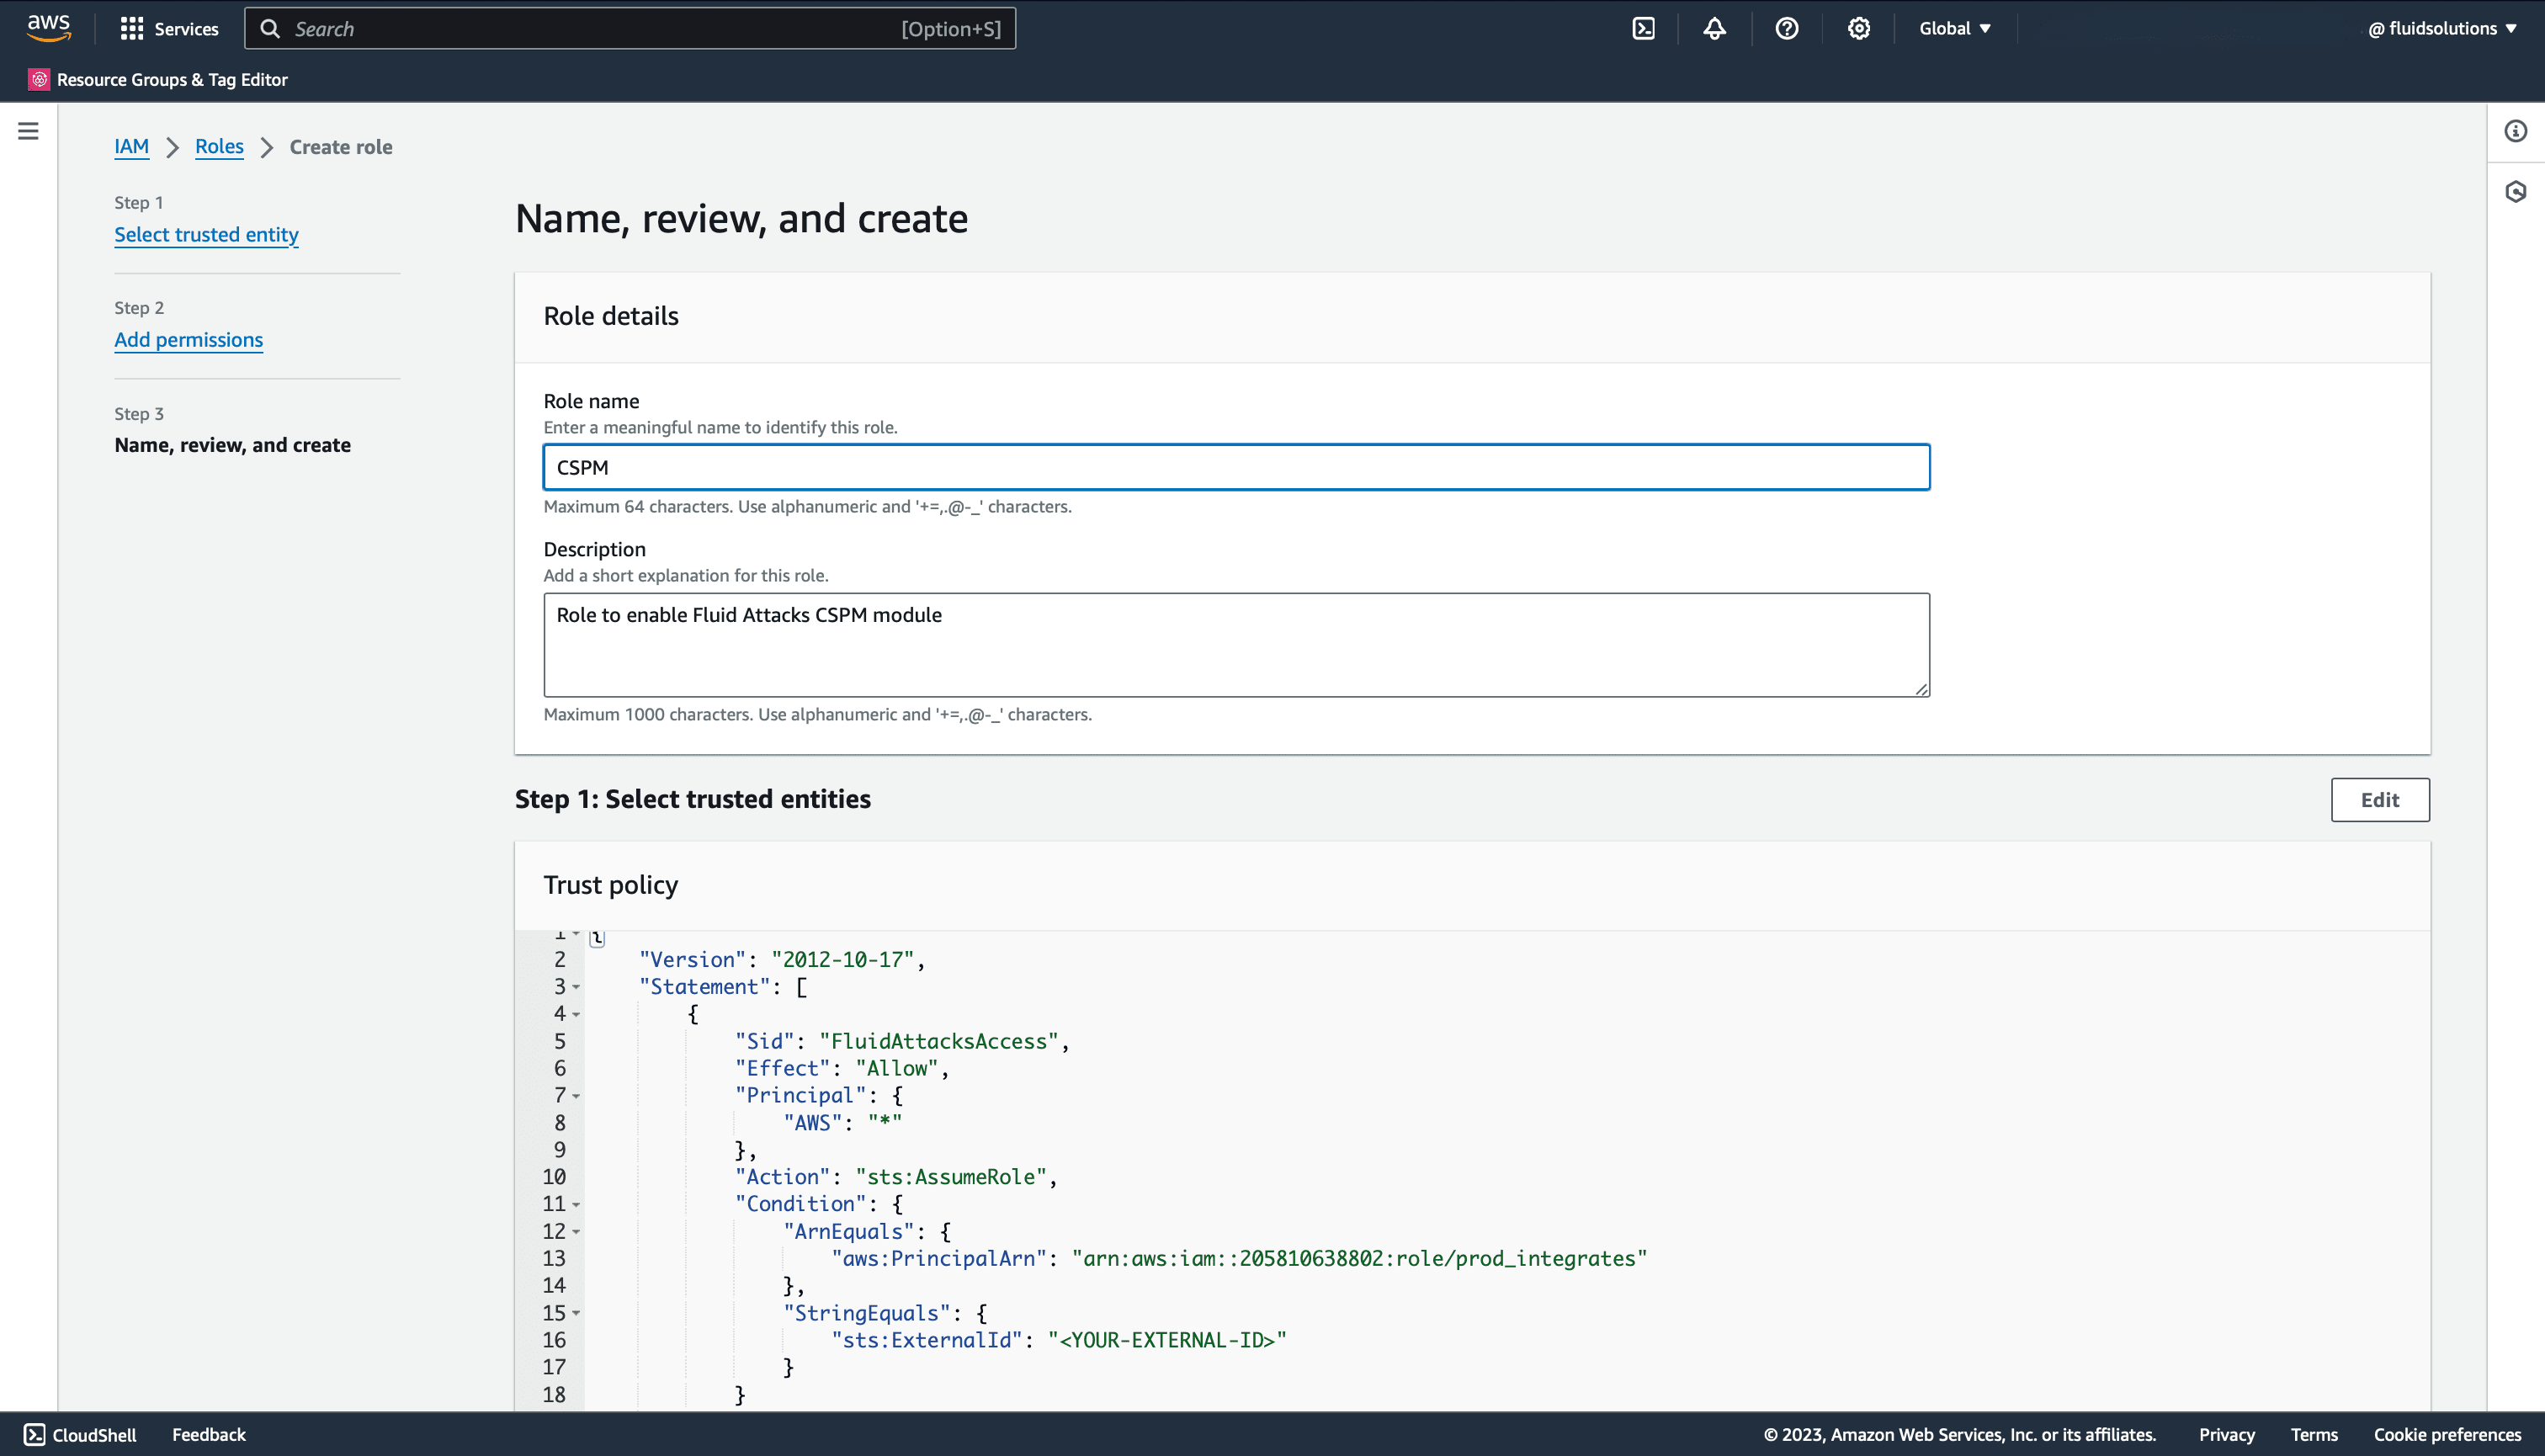Click the "Sid": "FluidAttacksAccess" policy line
The image size is (2545, 1456).
(x=902, y=1041)
